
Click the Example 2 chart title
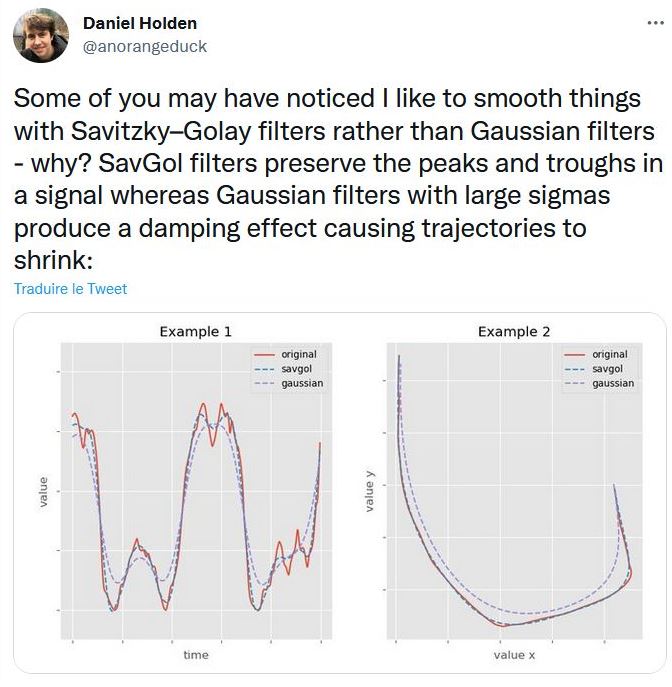(x=514, y=332)
